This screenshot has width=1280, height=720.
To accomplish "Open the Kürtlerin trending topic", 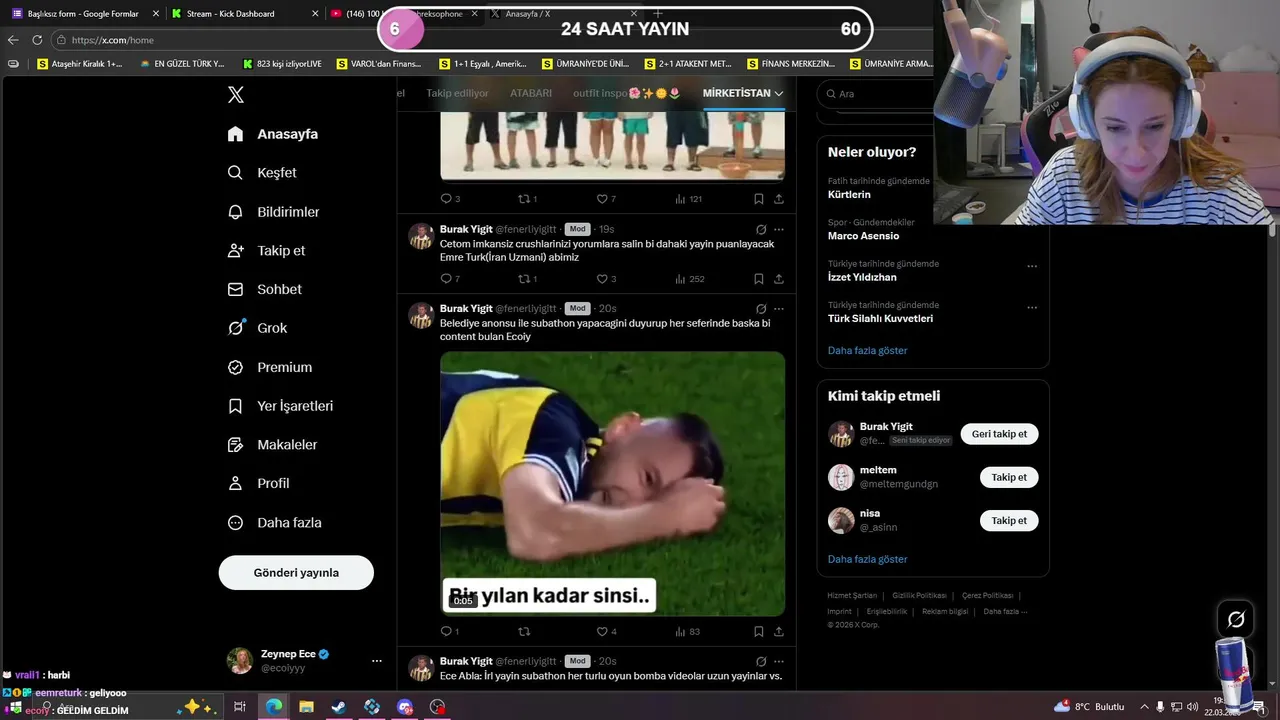I will click(849, 195).
